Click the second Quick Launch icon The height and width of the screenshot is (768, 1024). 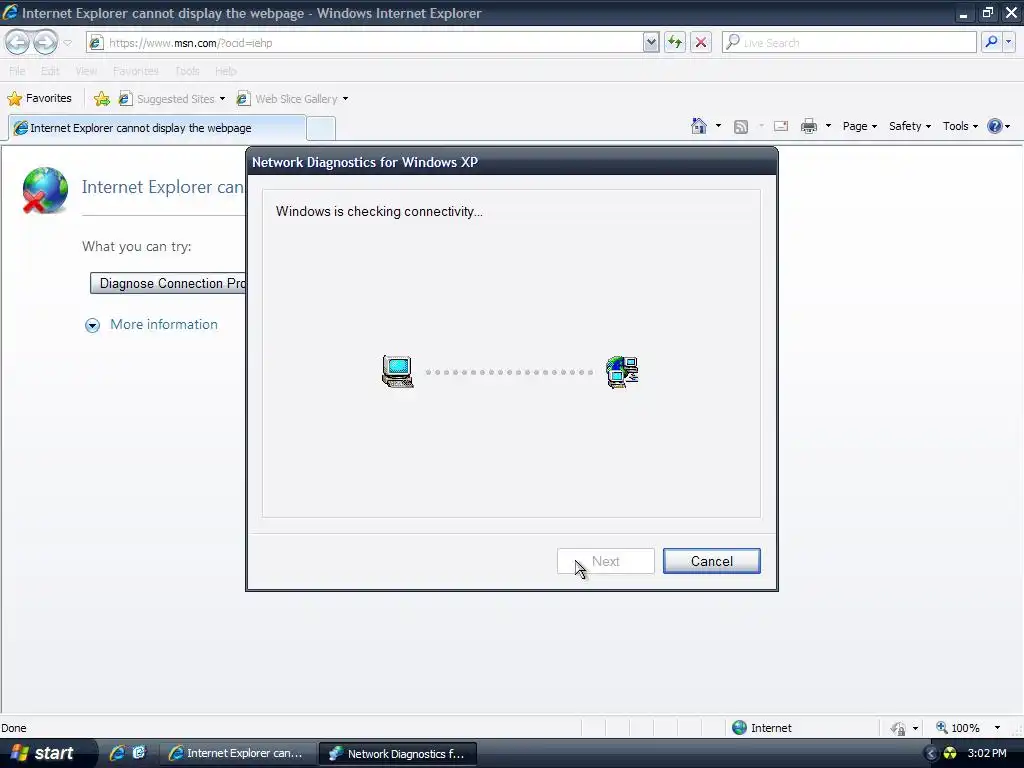click(x=139, y=753)
